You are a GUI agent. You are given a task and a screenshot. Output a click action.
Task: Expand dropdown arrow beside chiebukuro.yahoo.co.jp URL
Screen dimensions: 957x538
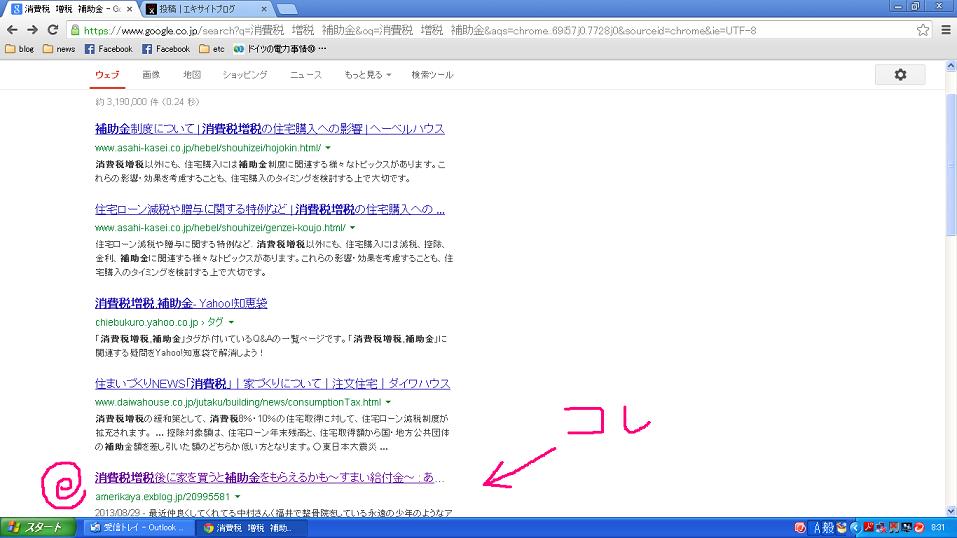click(x=231, y=322)
